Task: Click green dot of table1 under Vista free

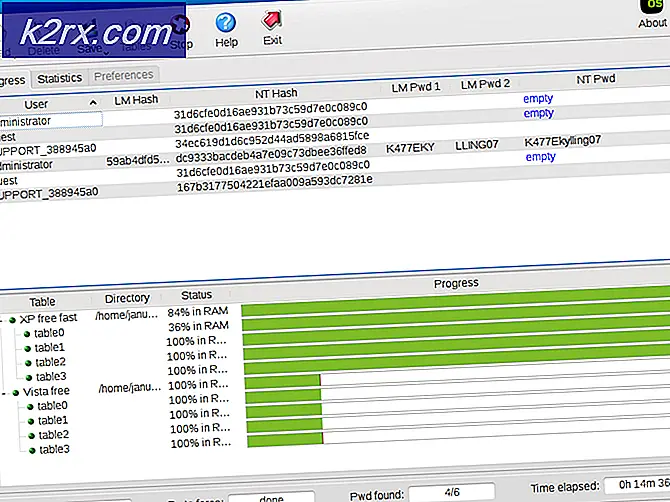Action: pos(31,422)
